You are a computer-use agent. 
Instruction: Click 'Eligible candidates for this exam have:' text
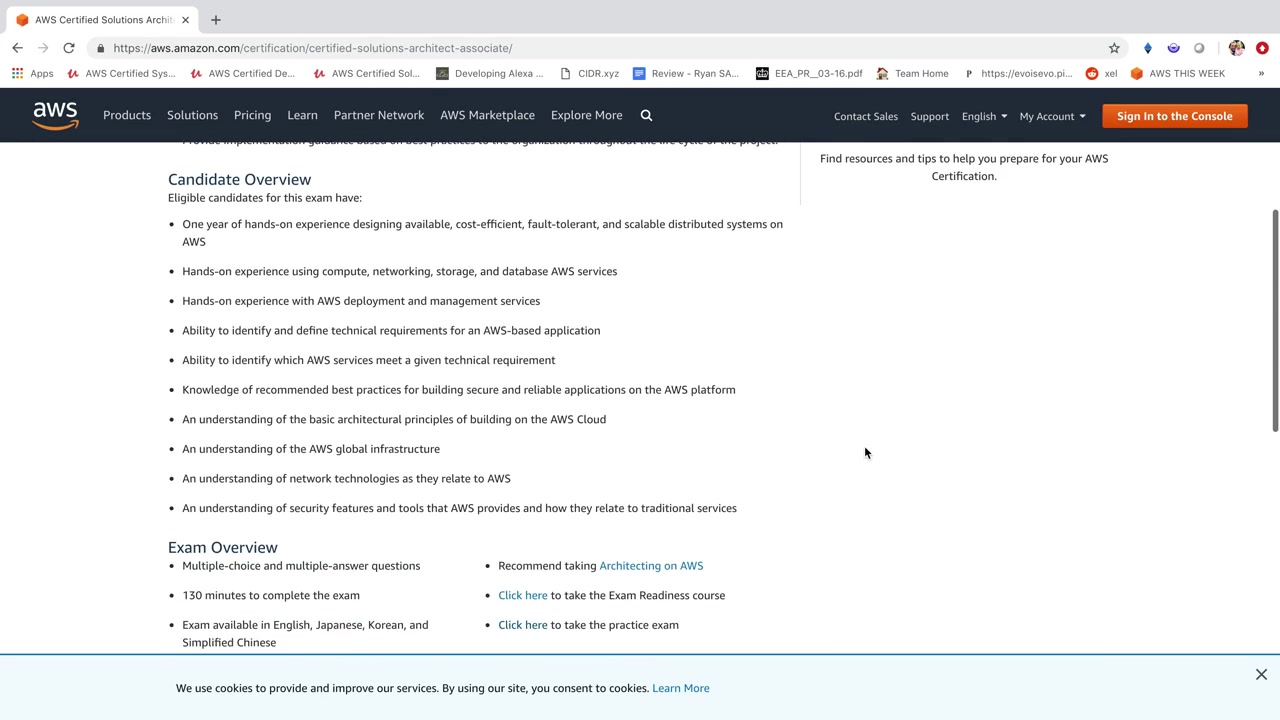[265, 198]
